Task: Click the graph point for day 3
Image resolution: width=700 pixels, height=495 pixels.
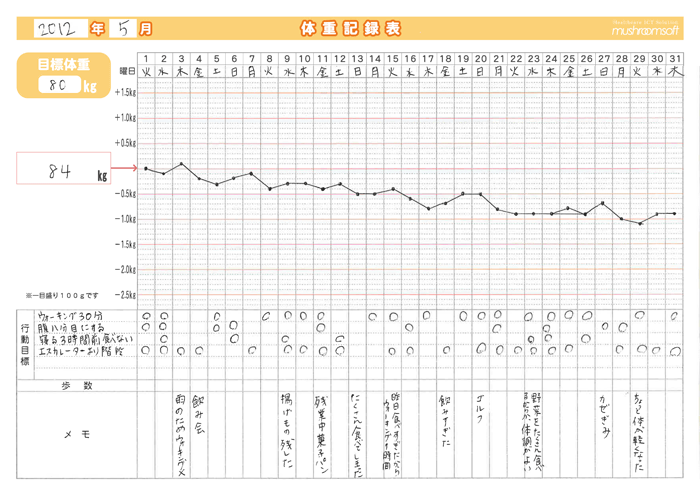Action: click(181, 164)
